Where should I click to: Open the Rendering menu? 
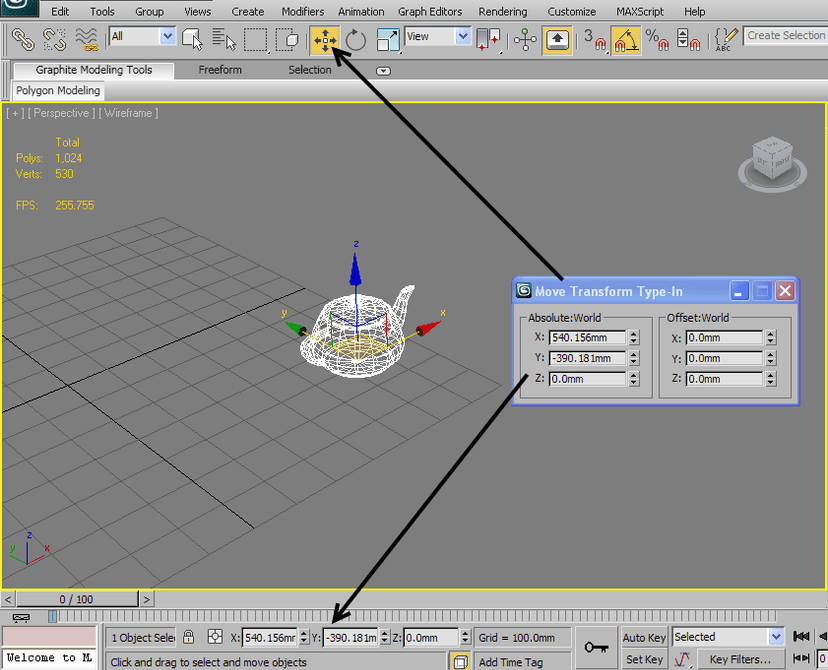(503, 11)
